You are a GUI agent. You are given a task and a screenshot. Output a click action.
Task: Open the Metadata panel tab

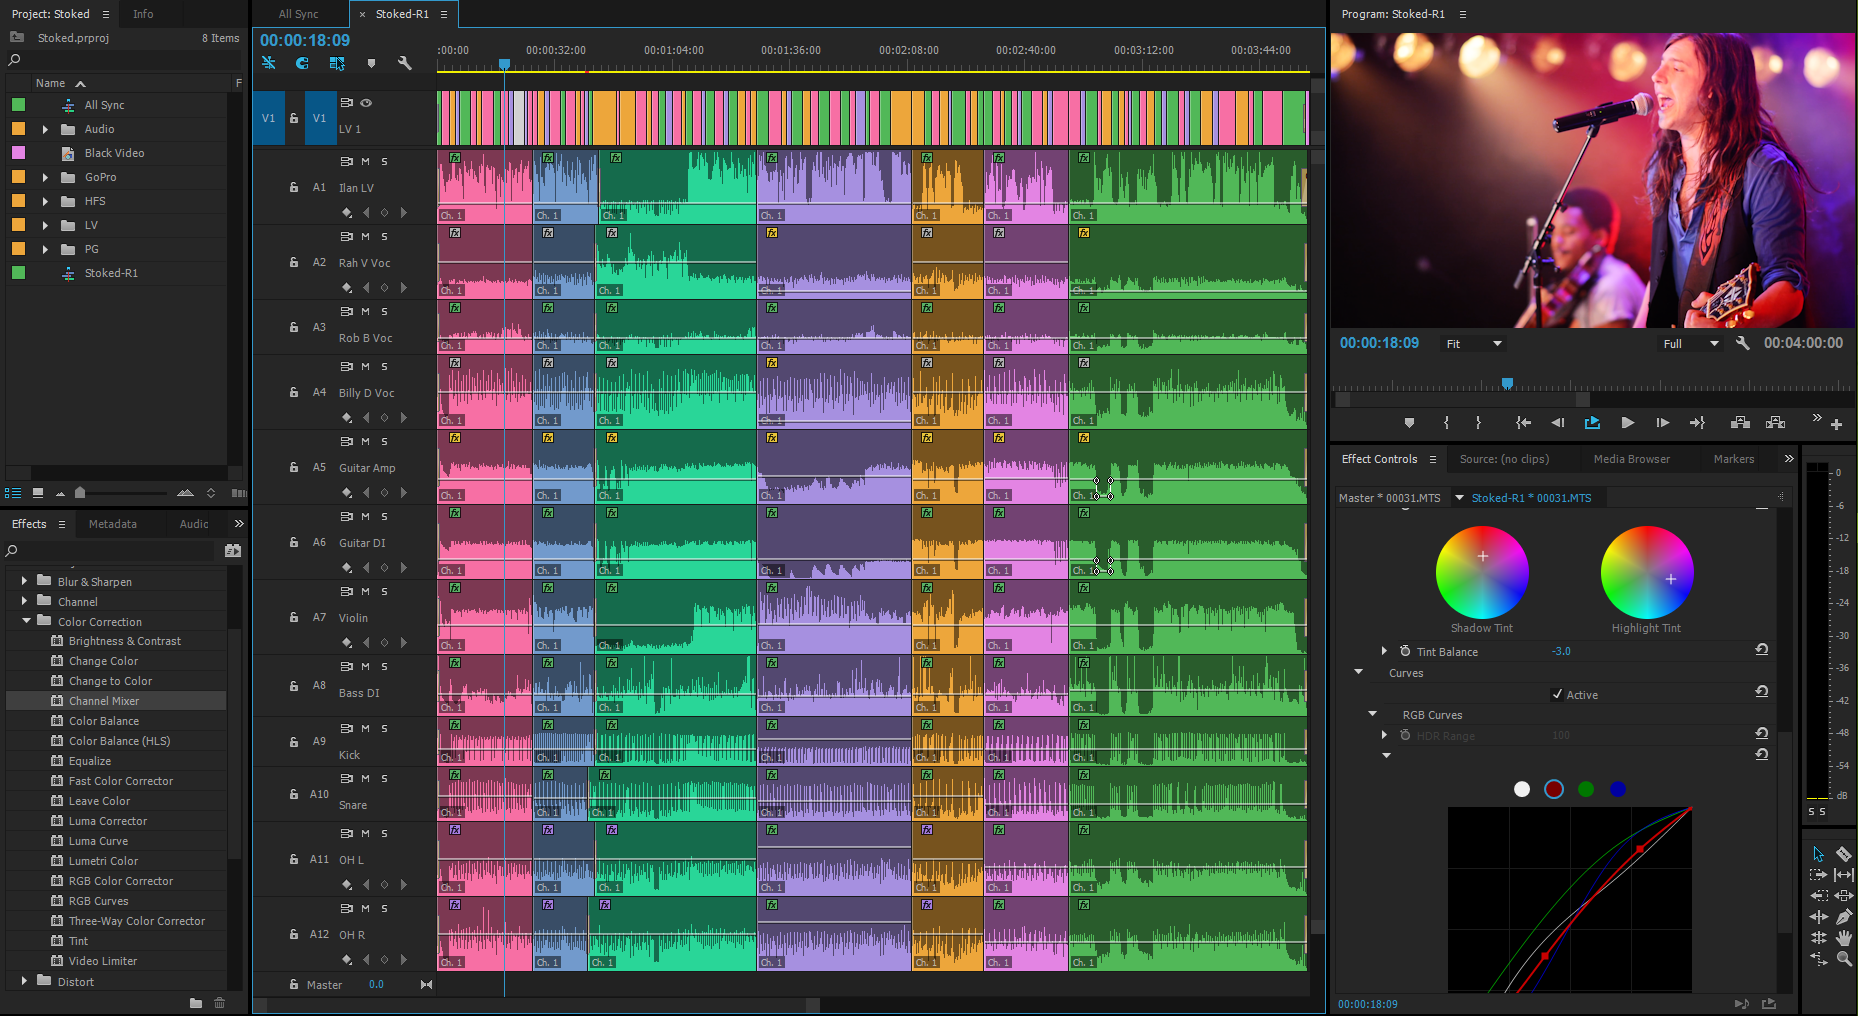(x=112, y=524)
